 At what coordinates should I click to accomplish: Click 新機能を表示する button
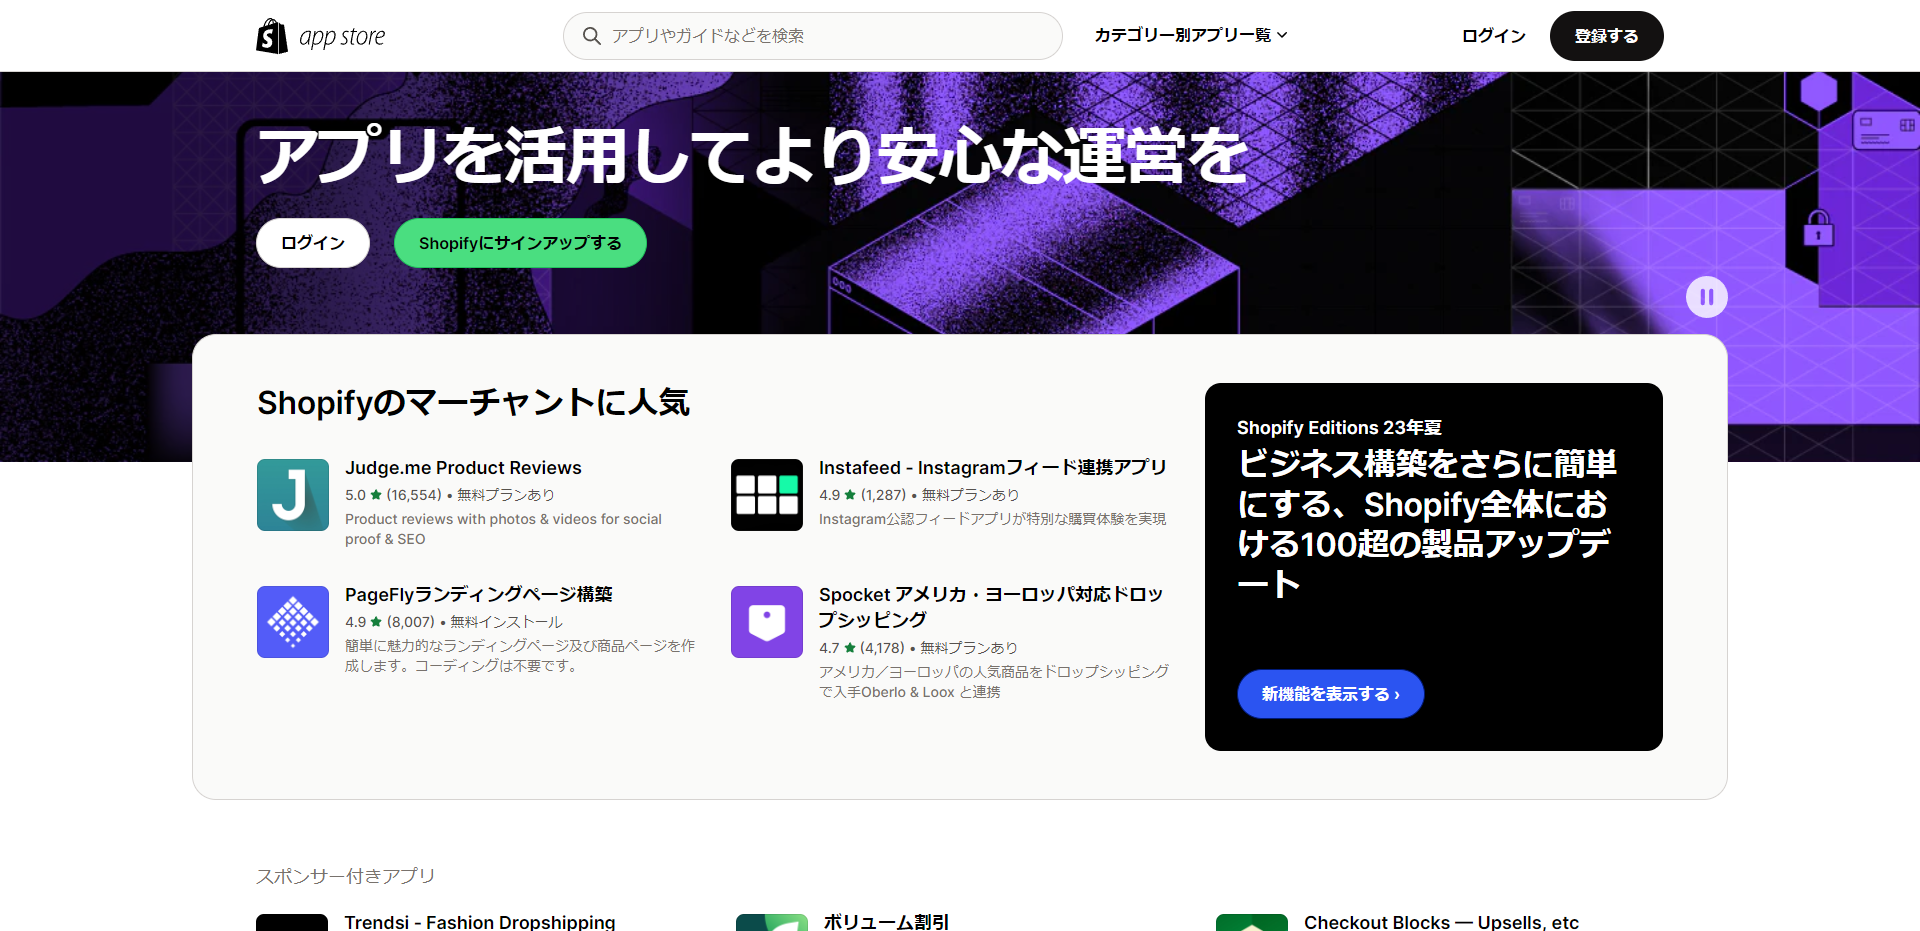[x=1331, y=694]
